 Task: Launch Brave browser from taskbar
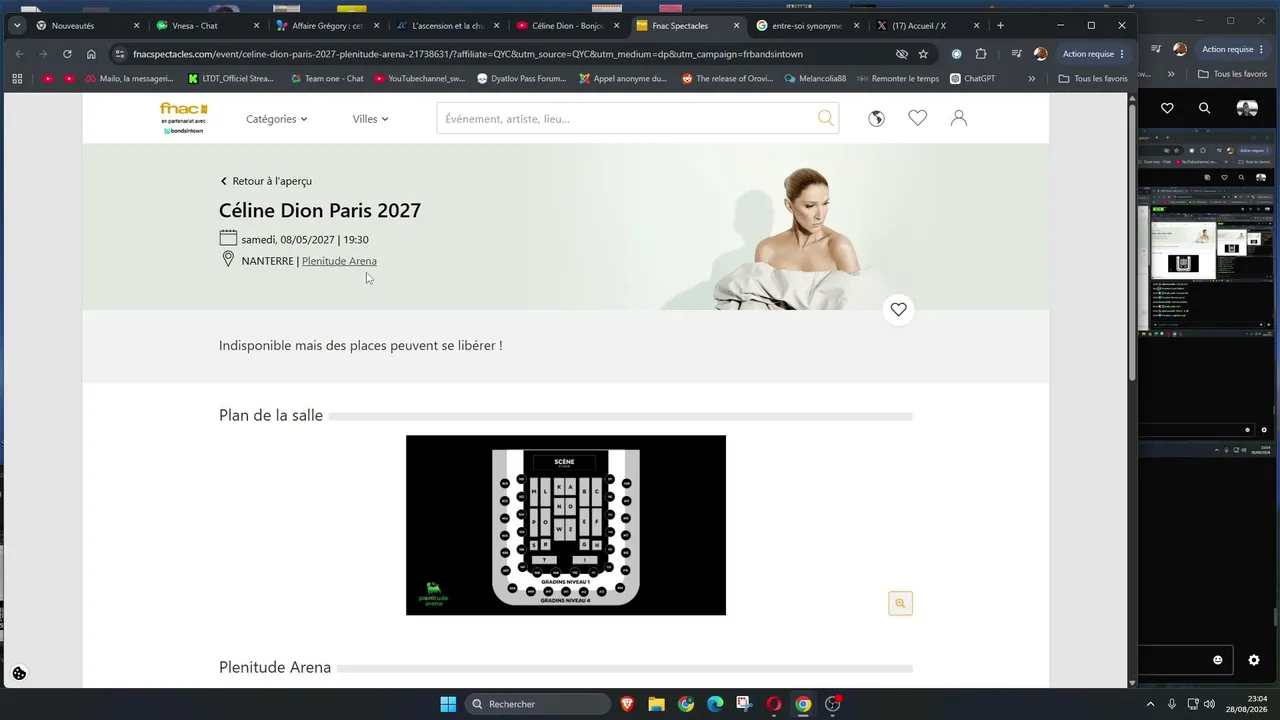pyautogui.click(x=627, y=704)
